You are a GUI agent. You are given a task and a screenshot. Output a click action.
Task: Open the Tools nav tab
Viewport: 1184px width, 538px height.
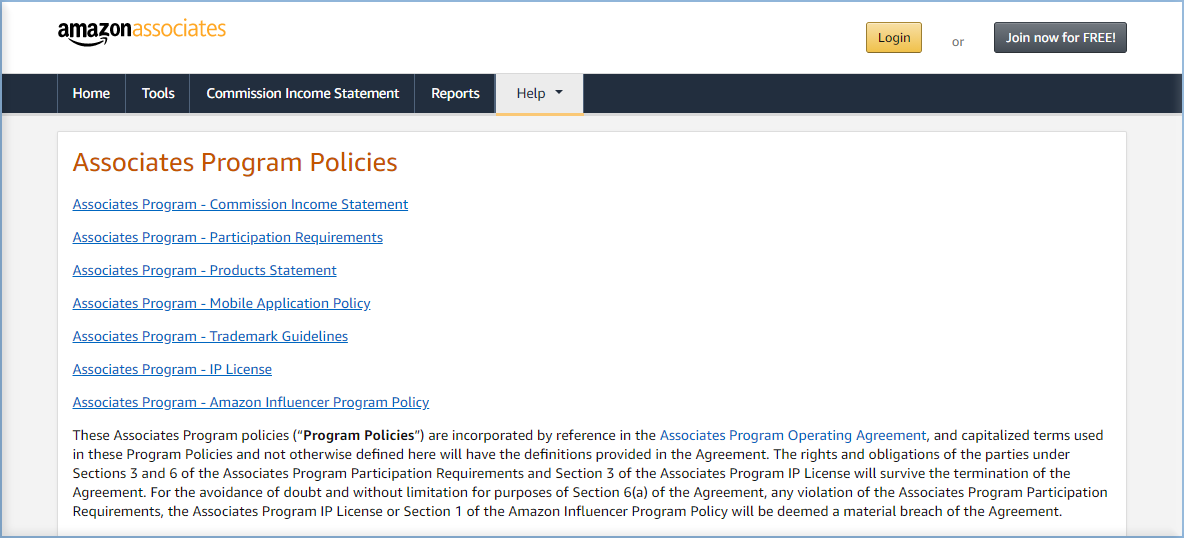(158, 94)
